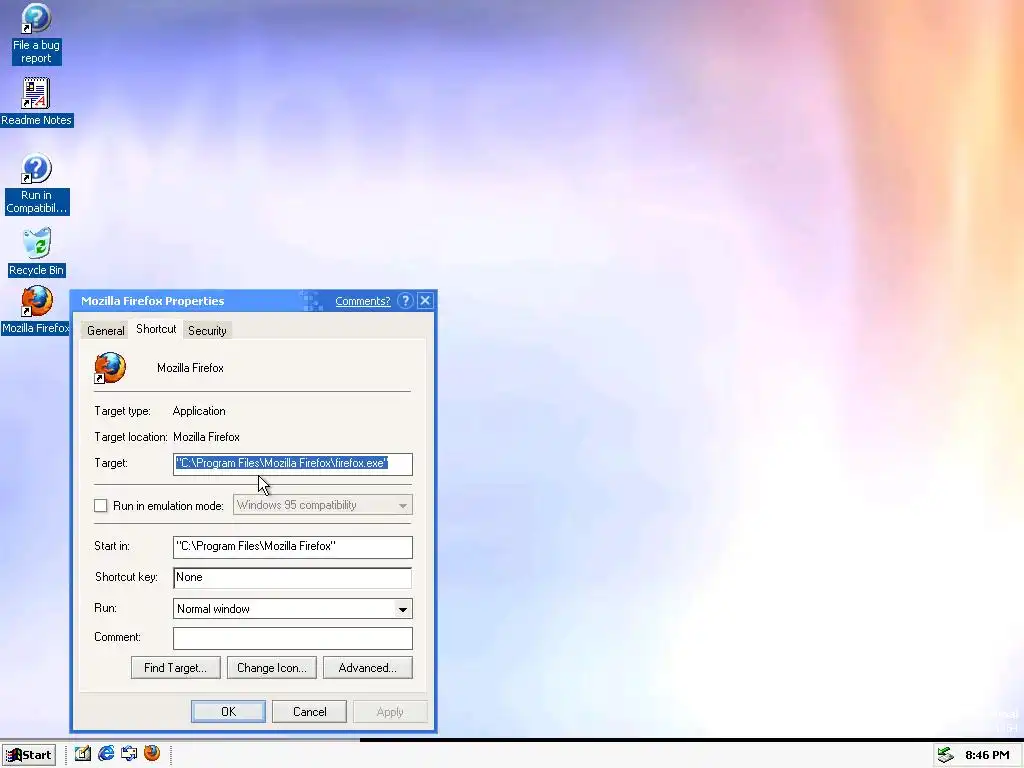The image size is (1024, 768).
Task: Click the Application target type text
Action: (199, 411)
